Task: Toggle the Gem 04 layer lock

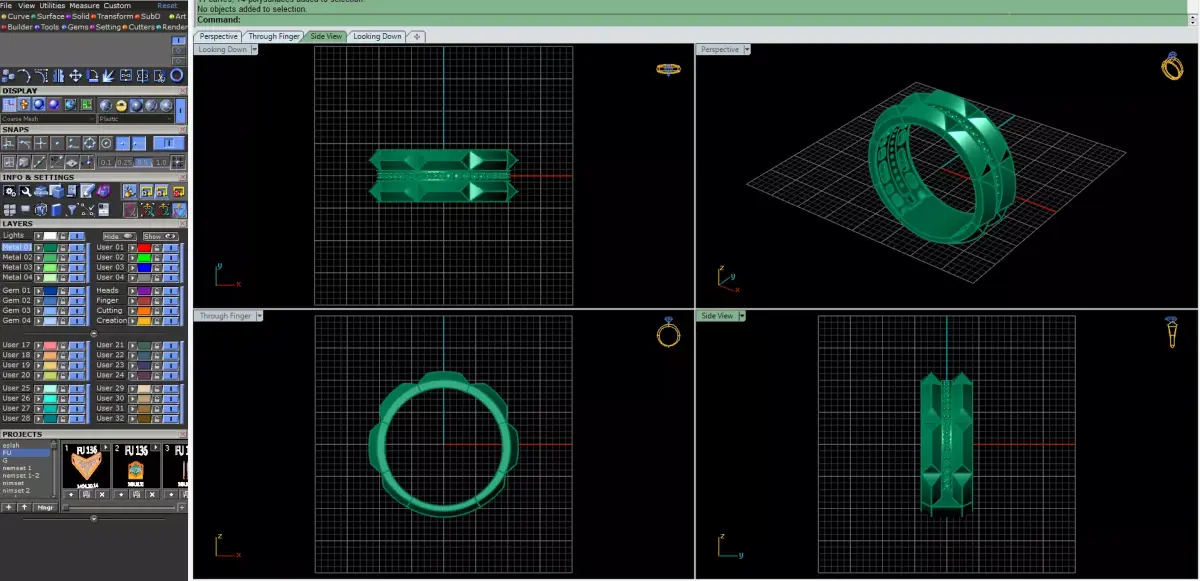Action: coord(63,321)
